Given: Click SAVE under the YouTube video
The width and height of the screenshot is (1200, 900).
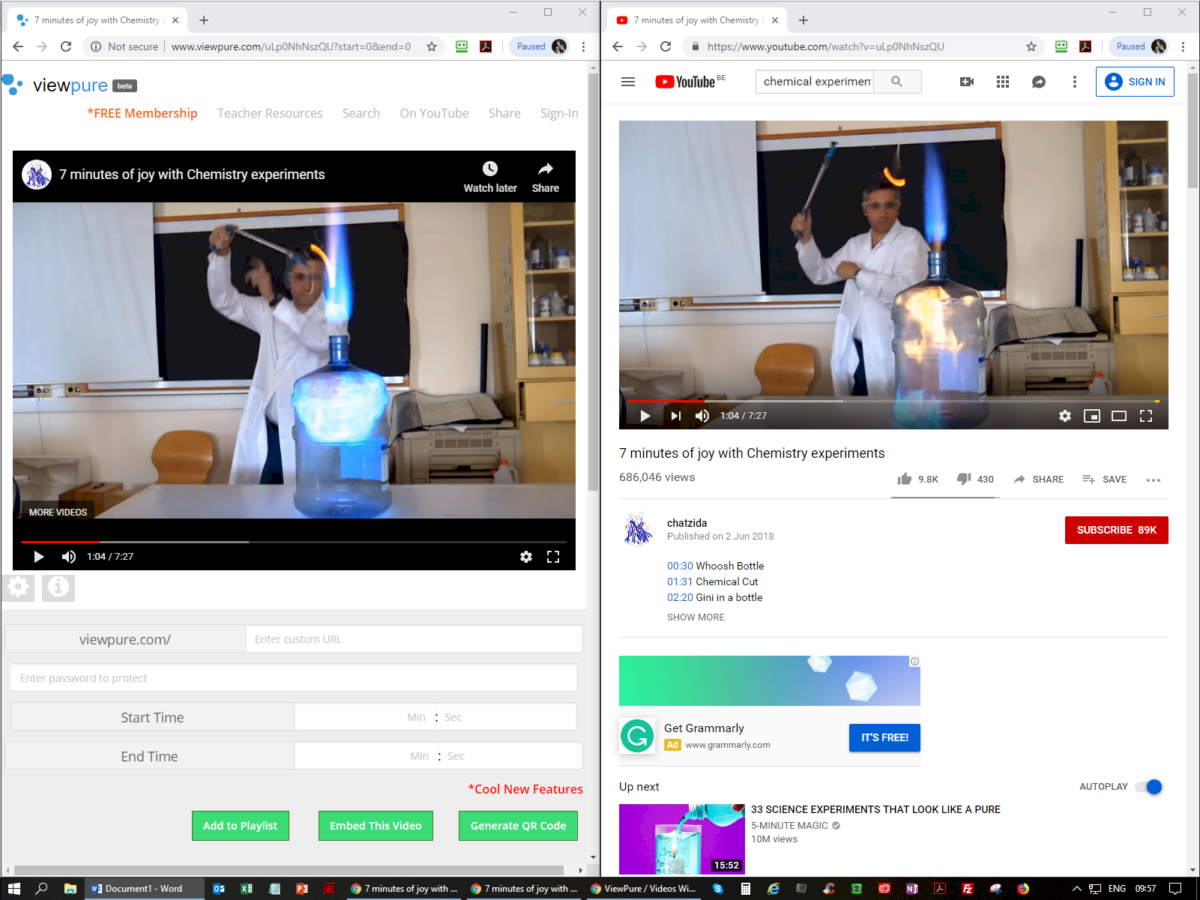Looking at the screenshot, I should coord(1104,479).
